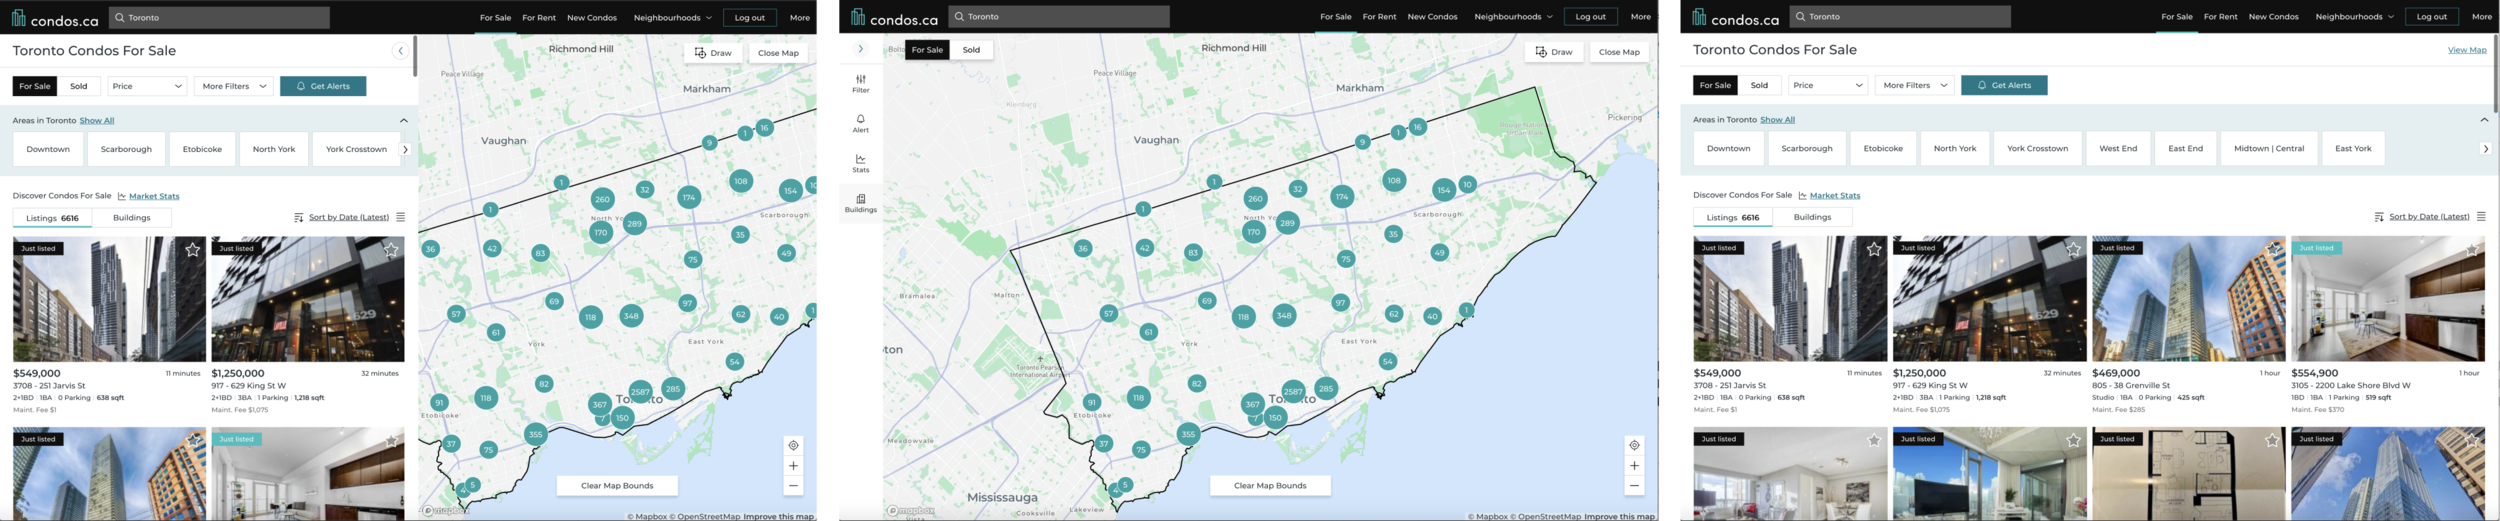Expand Neighbourhoods menu in left view header
Screen dimensions: 2500x521
[x=672, y=18]
